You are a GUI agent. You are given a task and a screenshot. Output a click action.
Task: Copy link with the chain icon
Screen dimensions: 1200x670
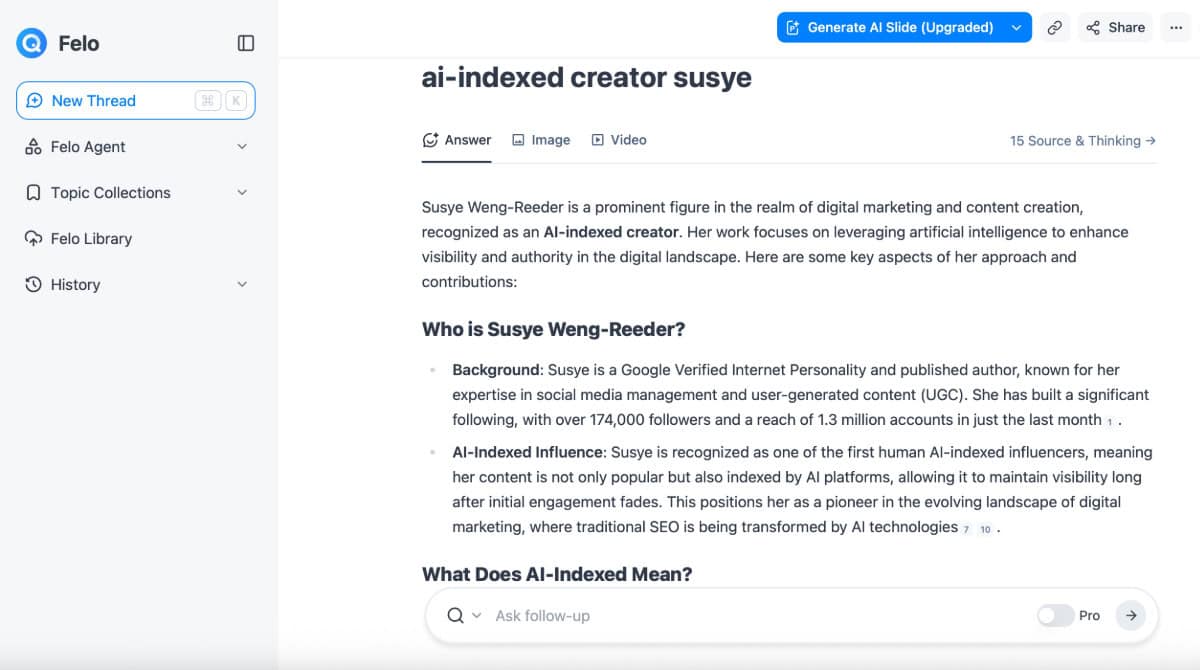1054,28
